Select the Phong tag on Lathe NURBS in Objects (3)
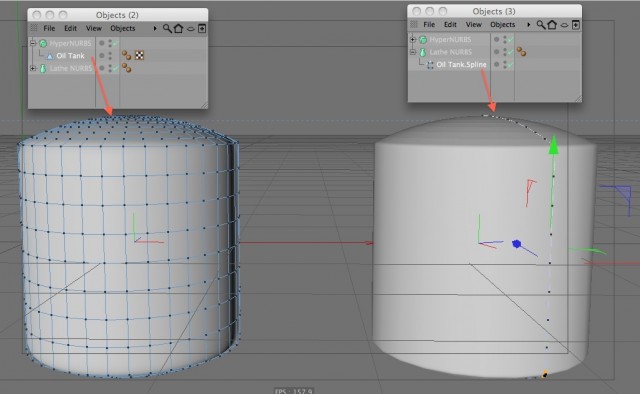Viewport: 640px width, 394px height. (x=521, y=51)
